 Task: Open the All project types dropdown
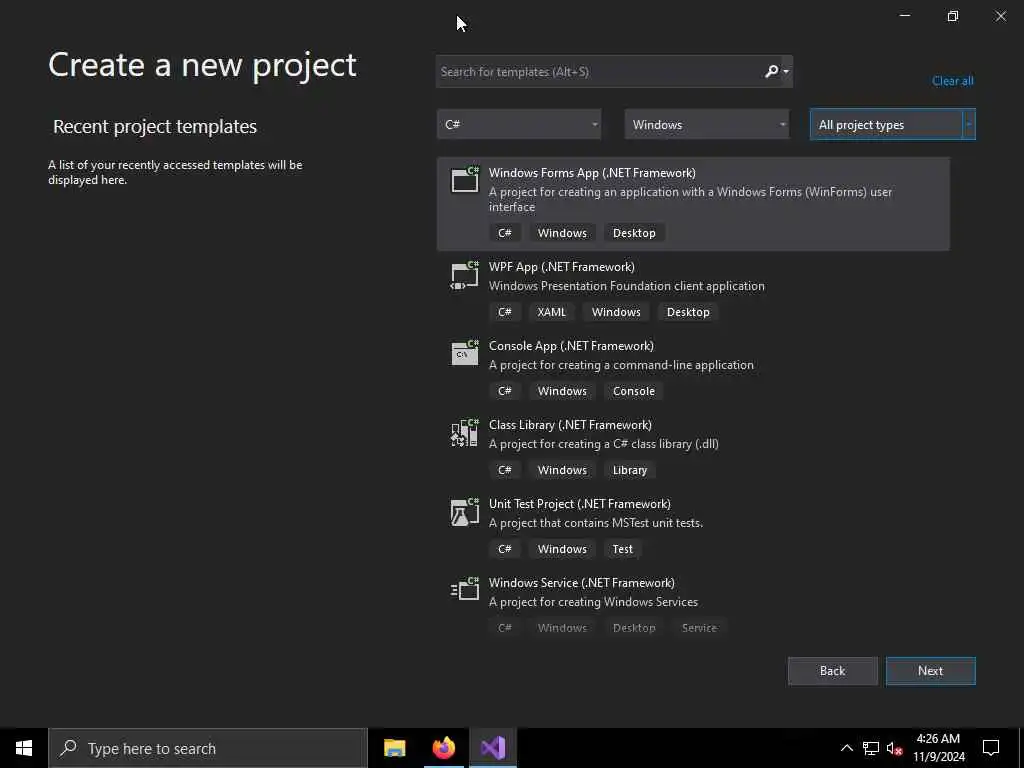(x=893, y=124)
